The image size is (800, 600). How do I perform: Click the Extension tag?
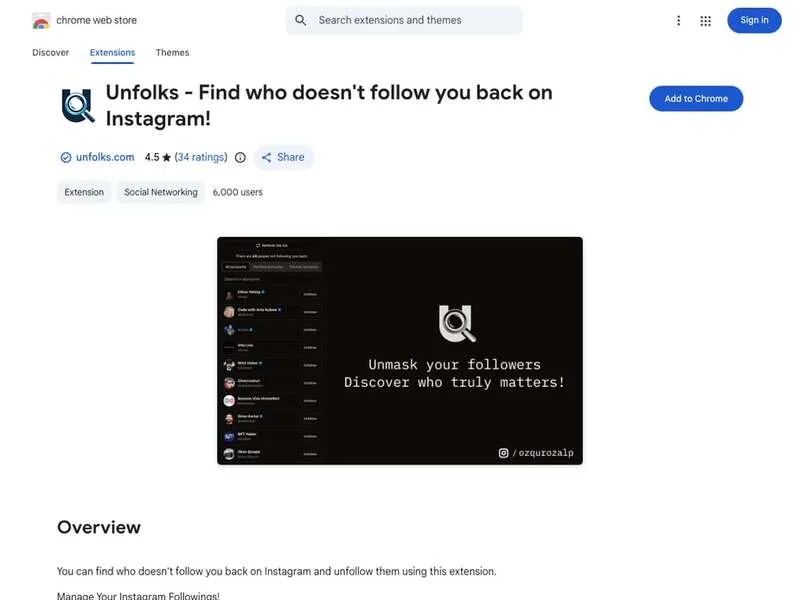point(83,191)
